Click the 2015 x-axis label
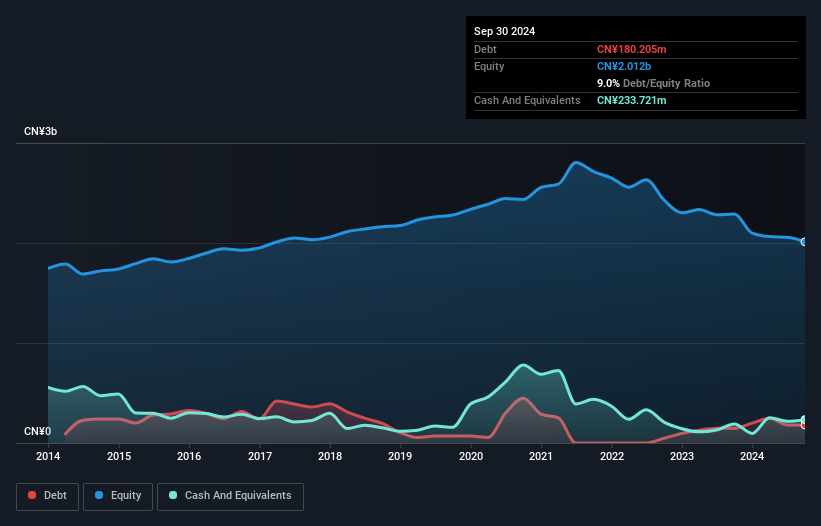The height and width of the screenshot is (526, 821). [x=119, y=456]
